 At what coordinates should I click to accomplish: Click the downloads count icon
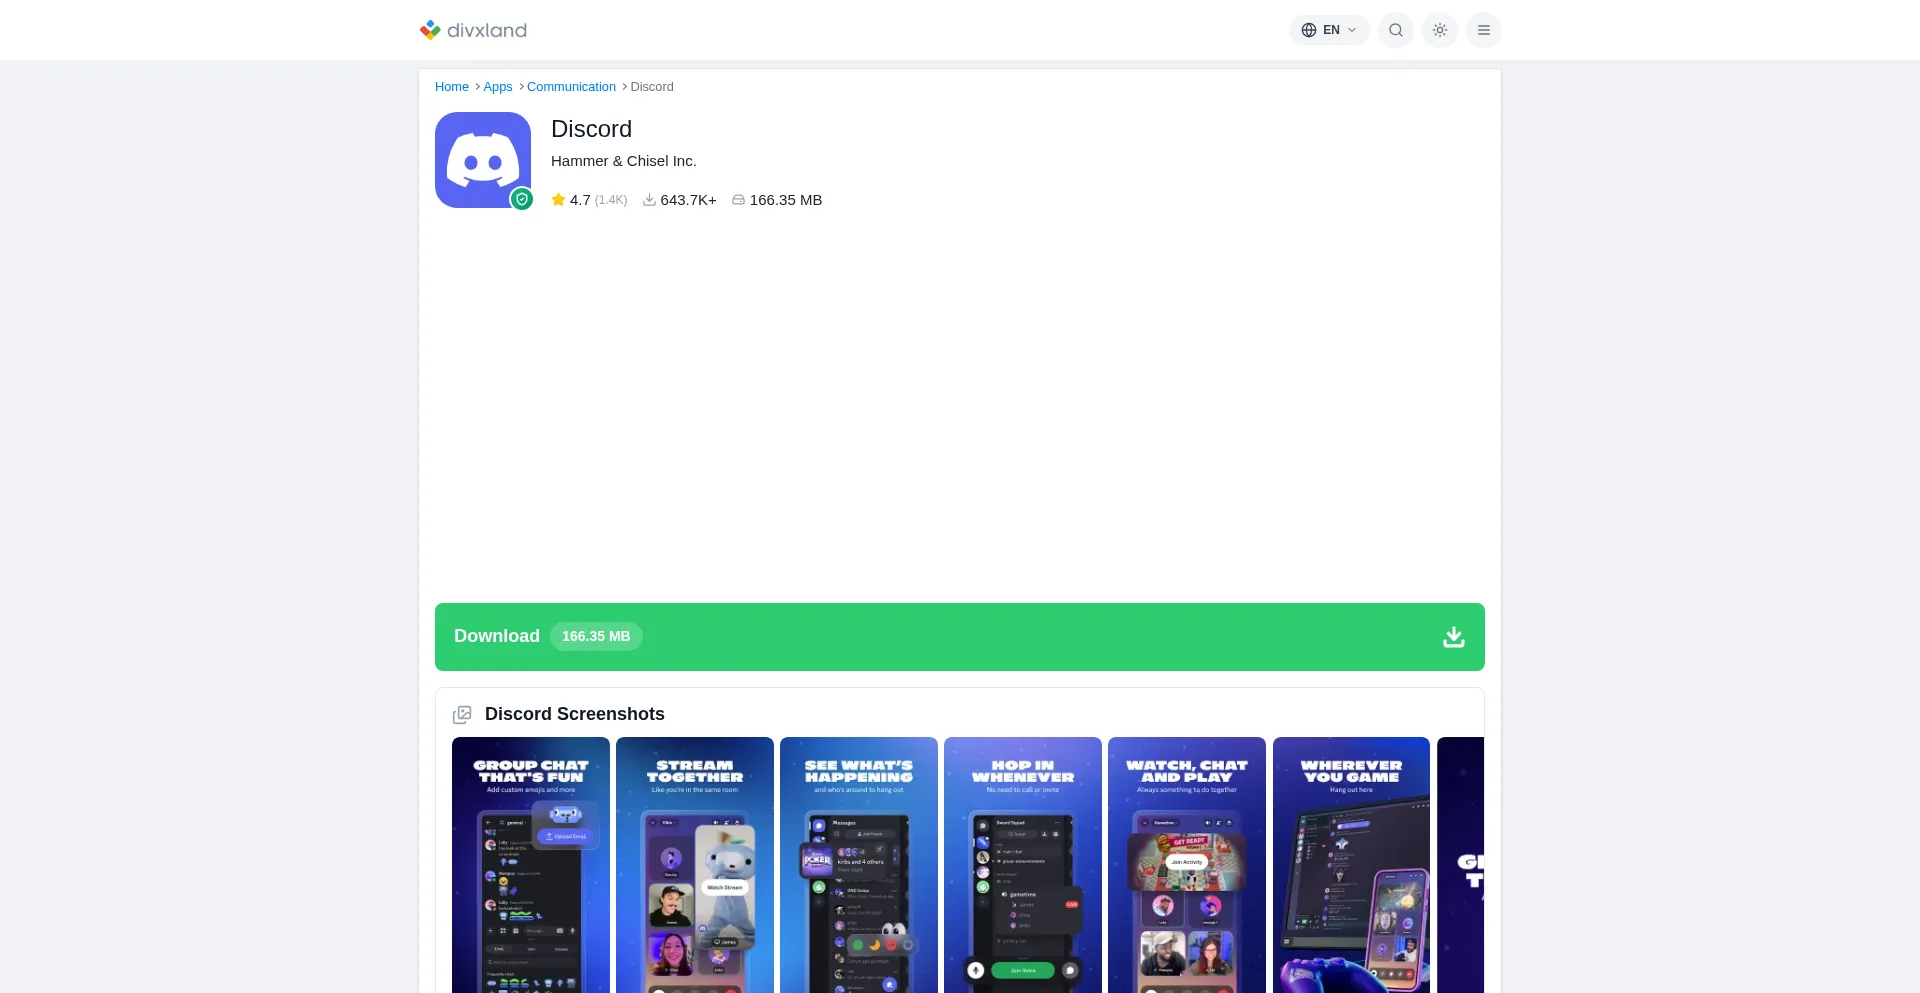[649, 200]
